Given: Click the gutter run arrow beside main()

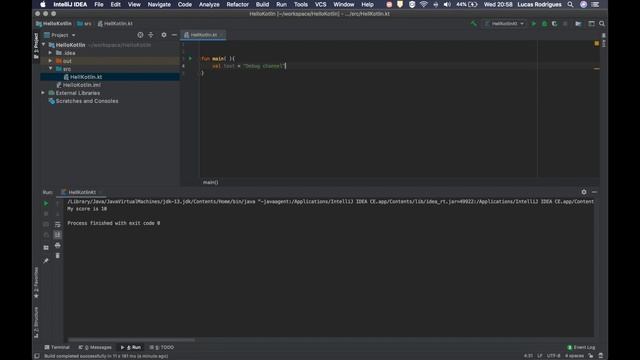Looking at the screenshot, I should pos(190,58).
